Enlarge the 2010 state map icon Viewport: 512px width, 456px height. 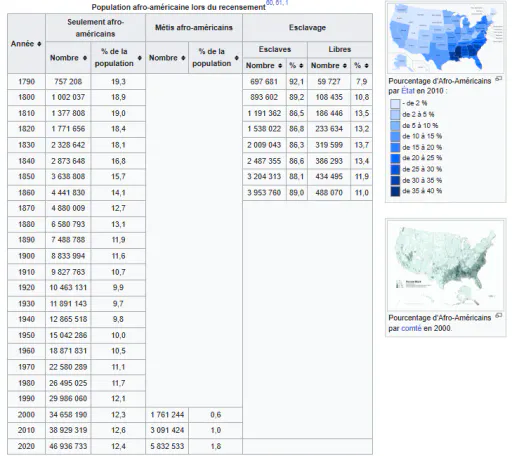(498, 79)
